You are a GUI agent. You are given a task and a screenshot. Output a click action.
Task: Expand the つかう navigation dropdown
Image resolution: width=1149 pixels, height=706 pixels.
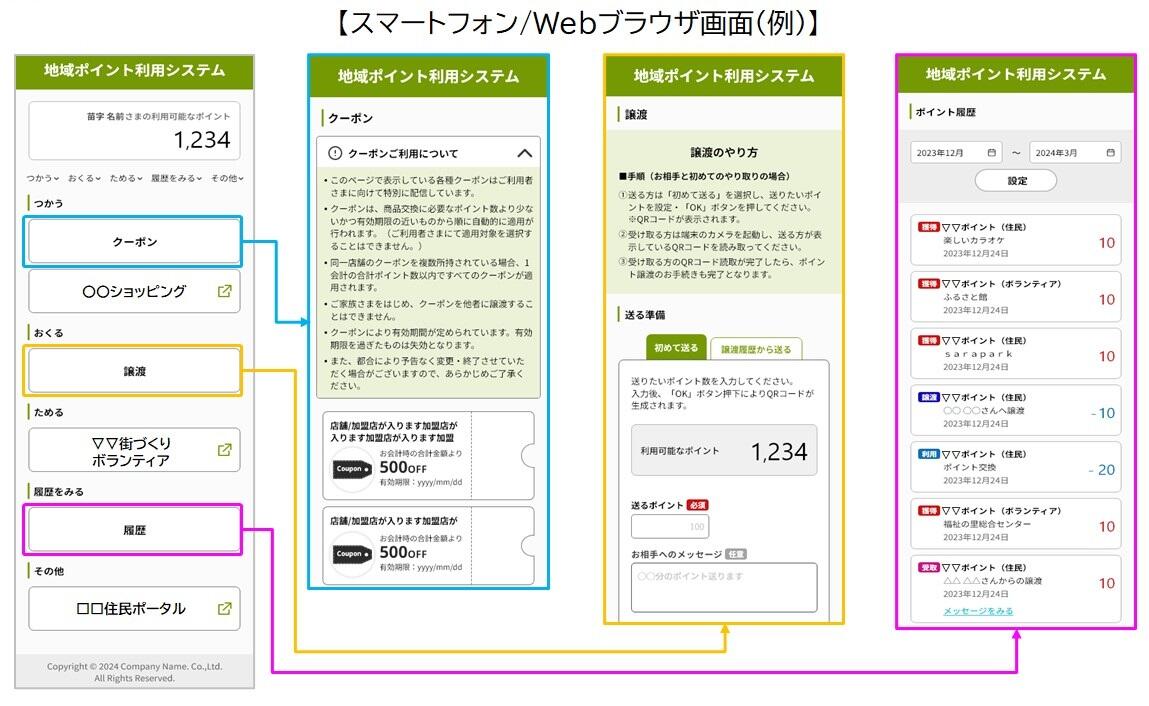[x=43, y=178]
